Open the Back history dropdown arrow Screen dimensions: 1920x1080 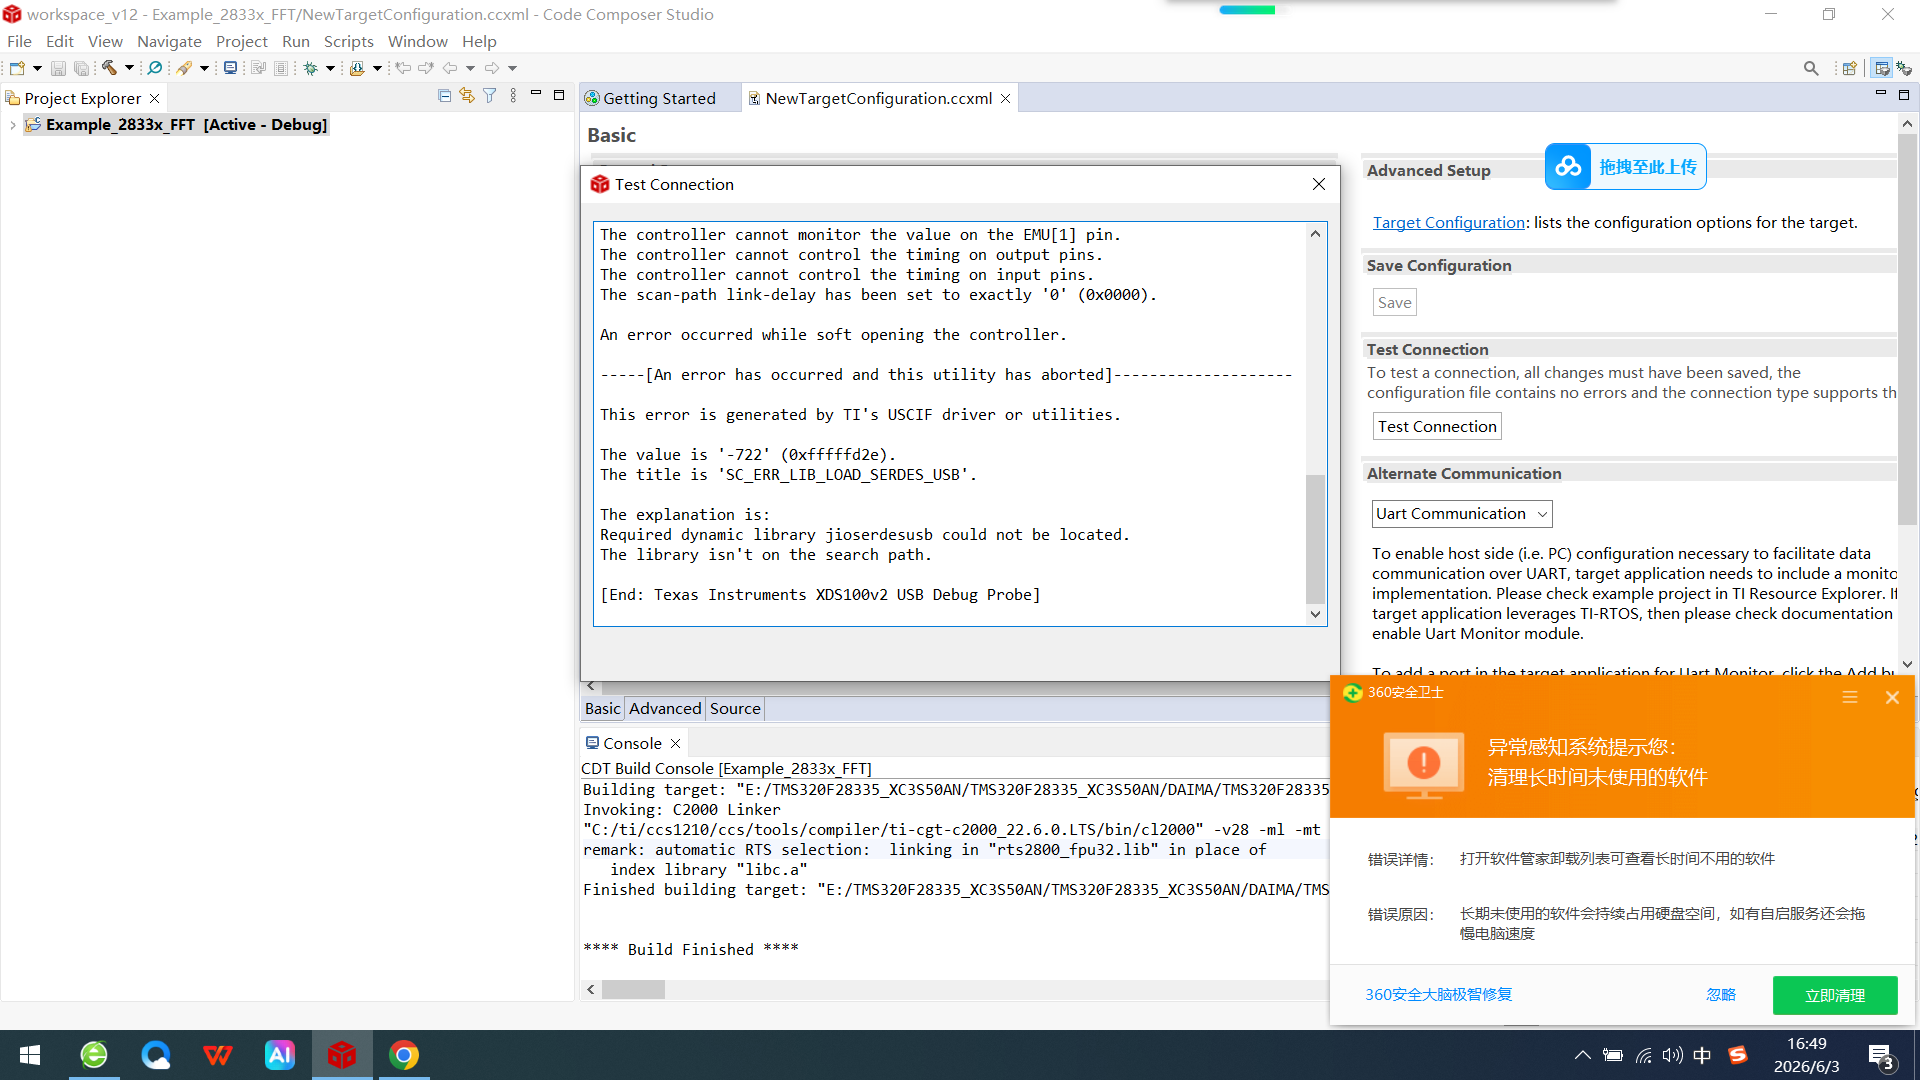(470, 68)
